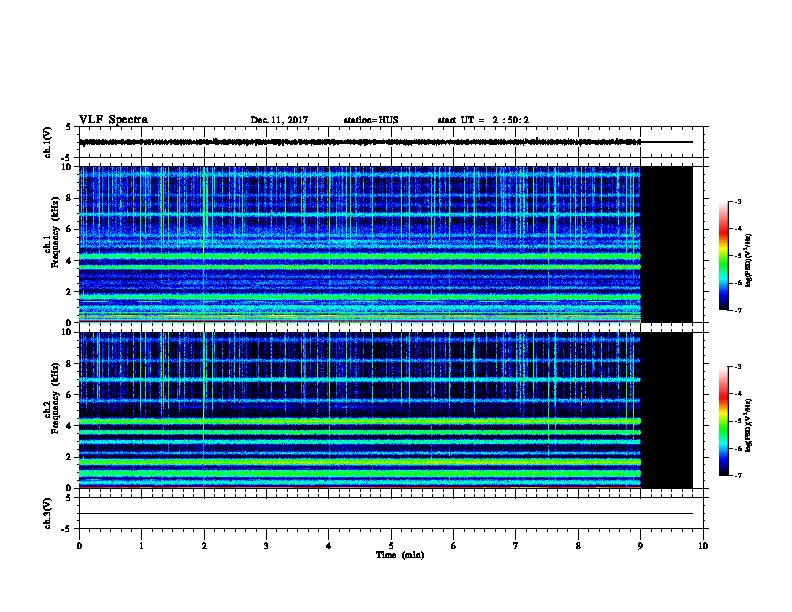Click the "ch.3(V)" axis label
The width and height of the screenshot is (792, 612).
pyautogui.click(x=48, y=514)
